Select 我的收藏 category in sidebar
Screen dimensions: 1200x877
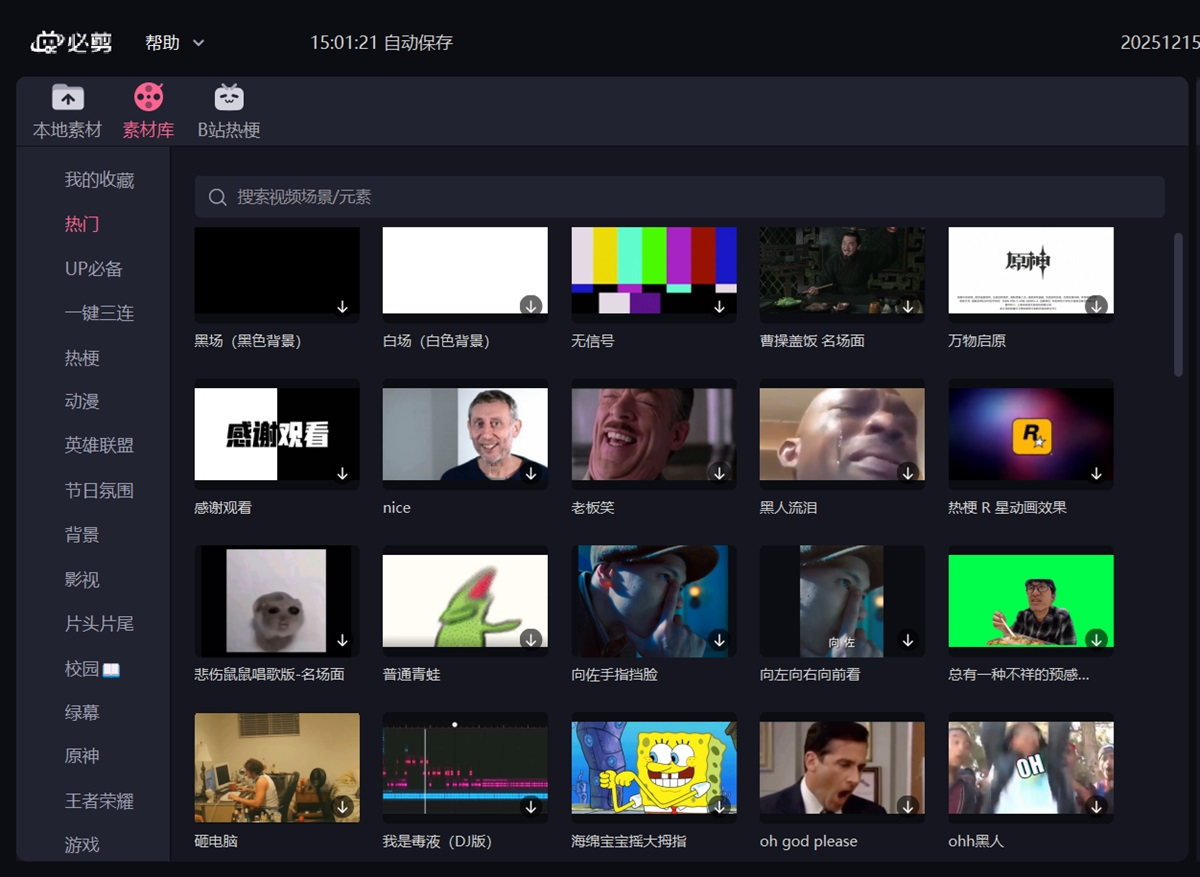[99, 180]
